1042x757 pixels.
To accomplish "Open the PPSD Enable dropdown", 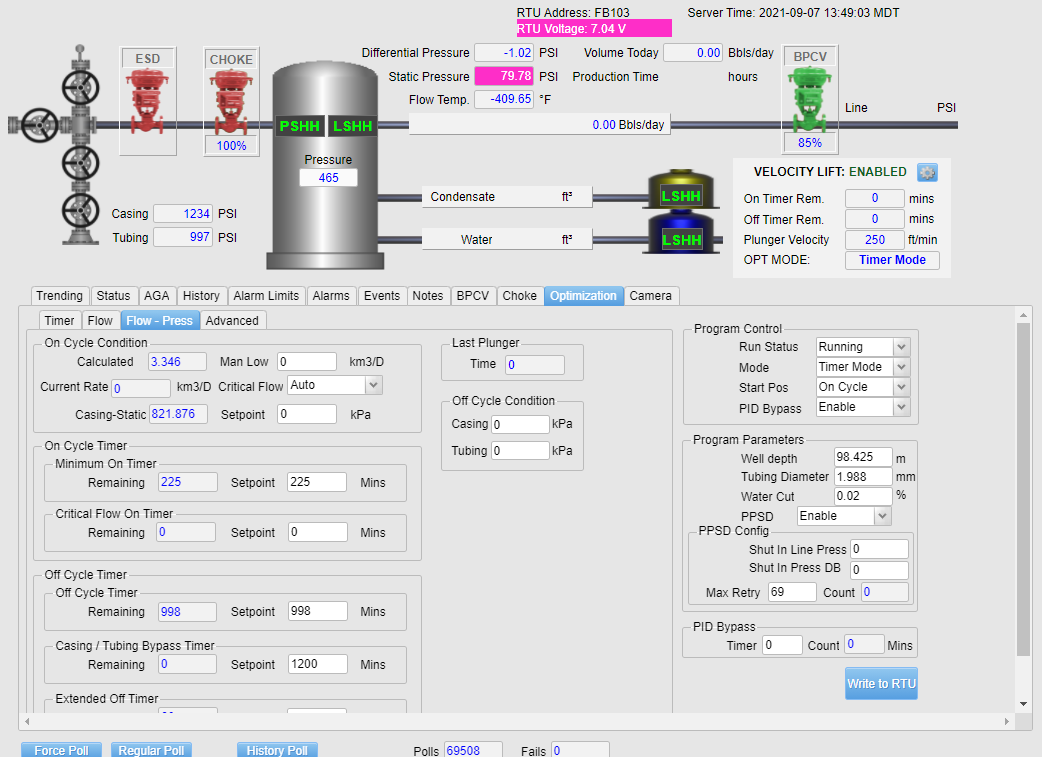I will pyautogui.click(x=882, y=516).
